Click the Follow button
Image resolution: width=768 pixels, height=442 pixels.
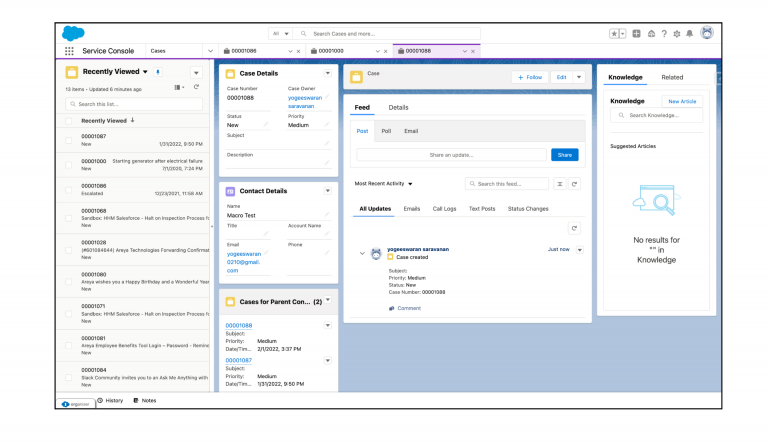pyautogui.click(x=529, y=77)
